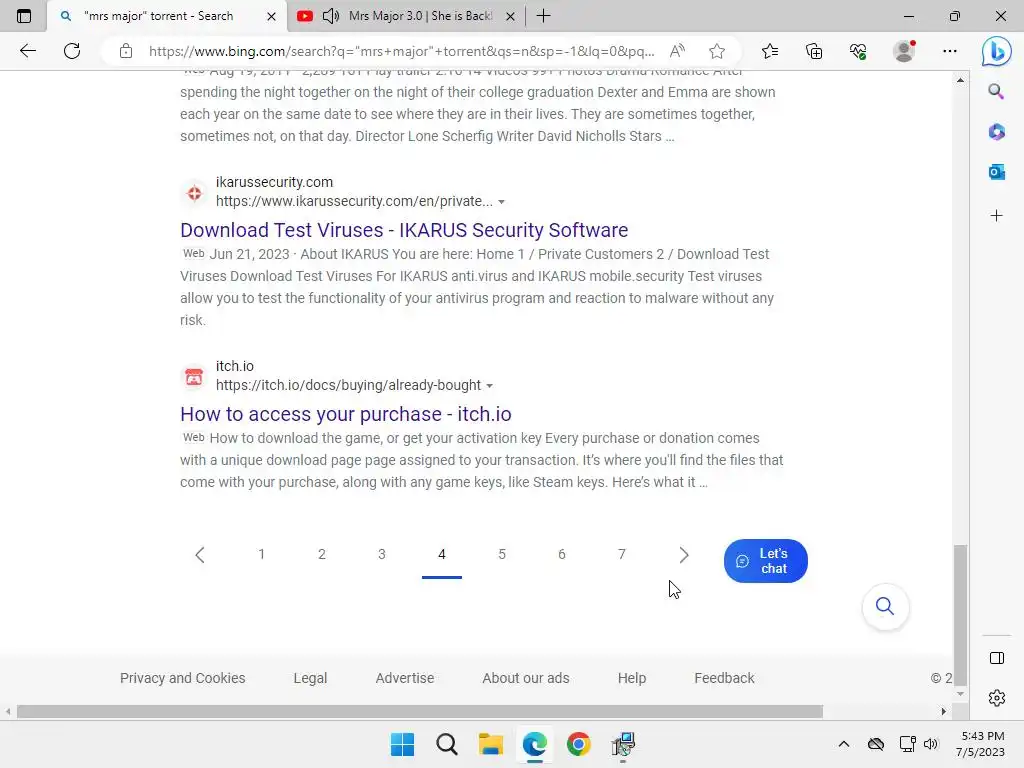Expand ikarussecurity URL dropdown arrow

click(502, 202)
